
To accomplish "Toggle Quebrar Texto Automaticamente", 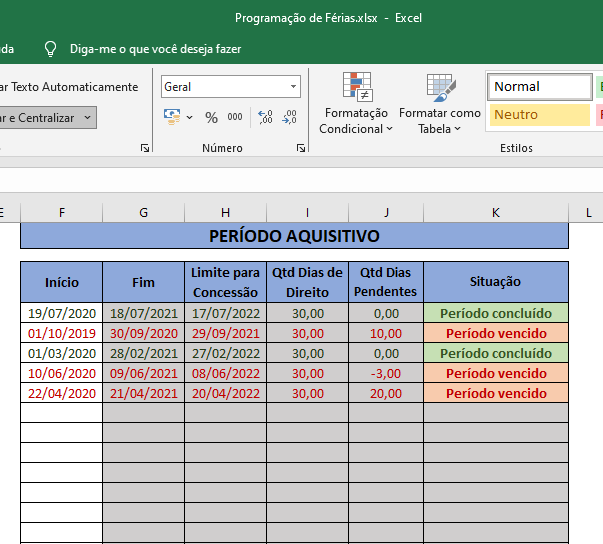I will [69, 87].
